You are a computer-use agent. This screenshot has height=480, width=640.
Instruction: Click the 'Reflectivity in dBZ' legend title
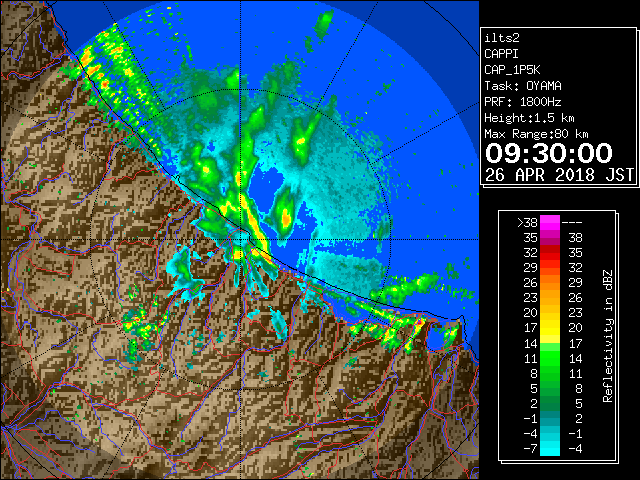[x=608, y=336]
